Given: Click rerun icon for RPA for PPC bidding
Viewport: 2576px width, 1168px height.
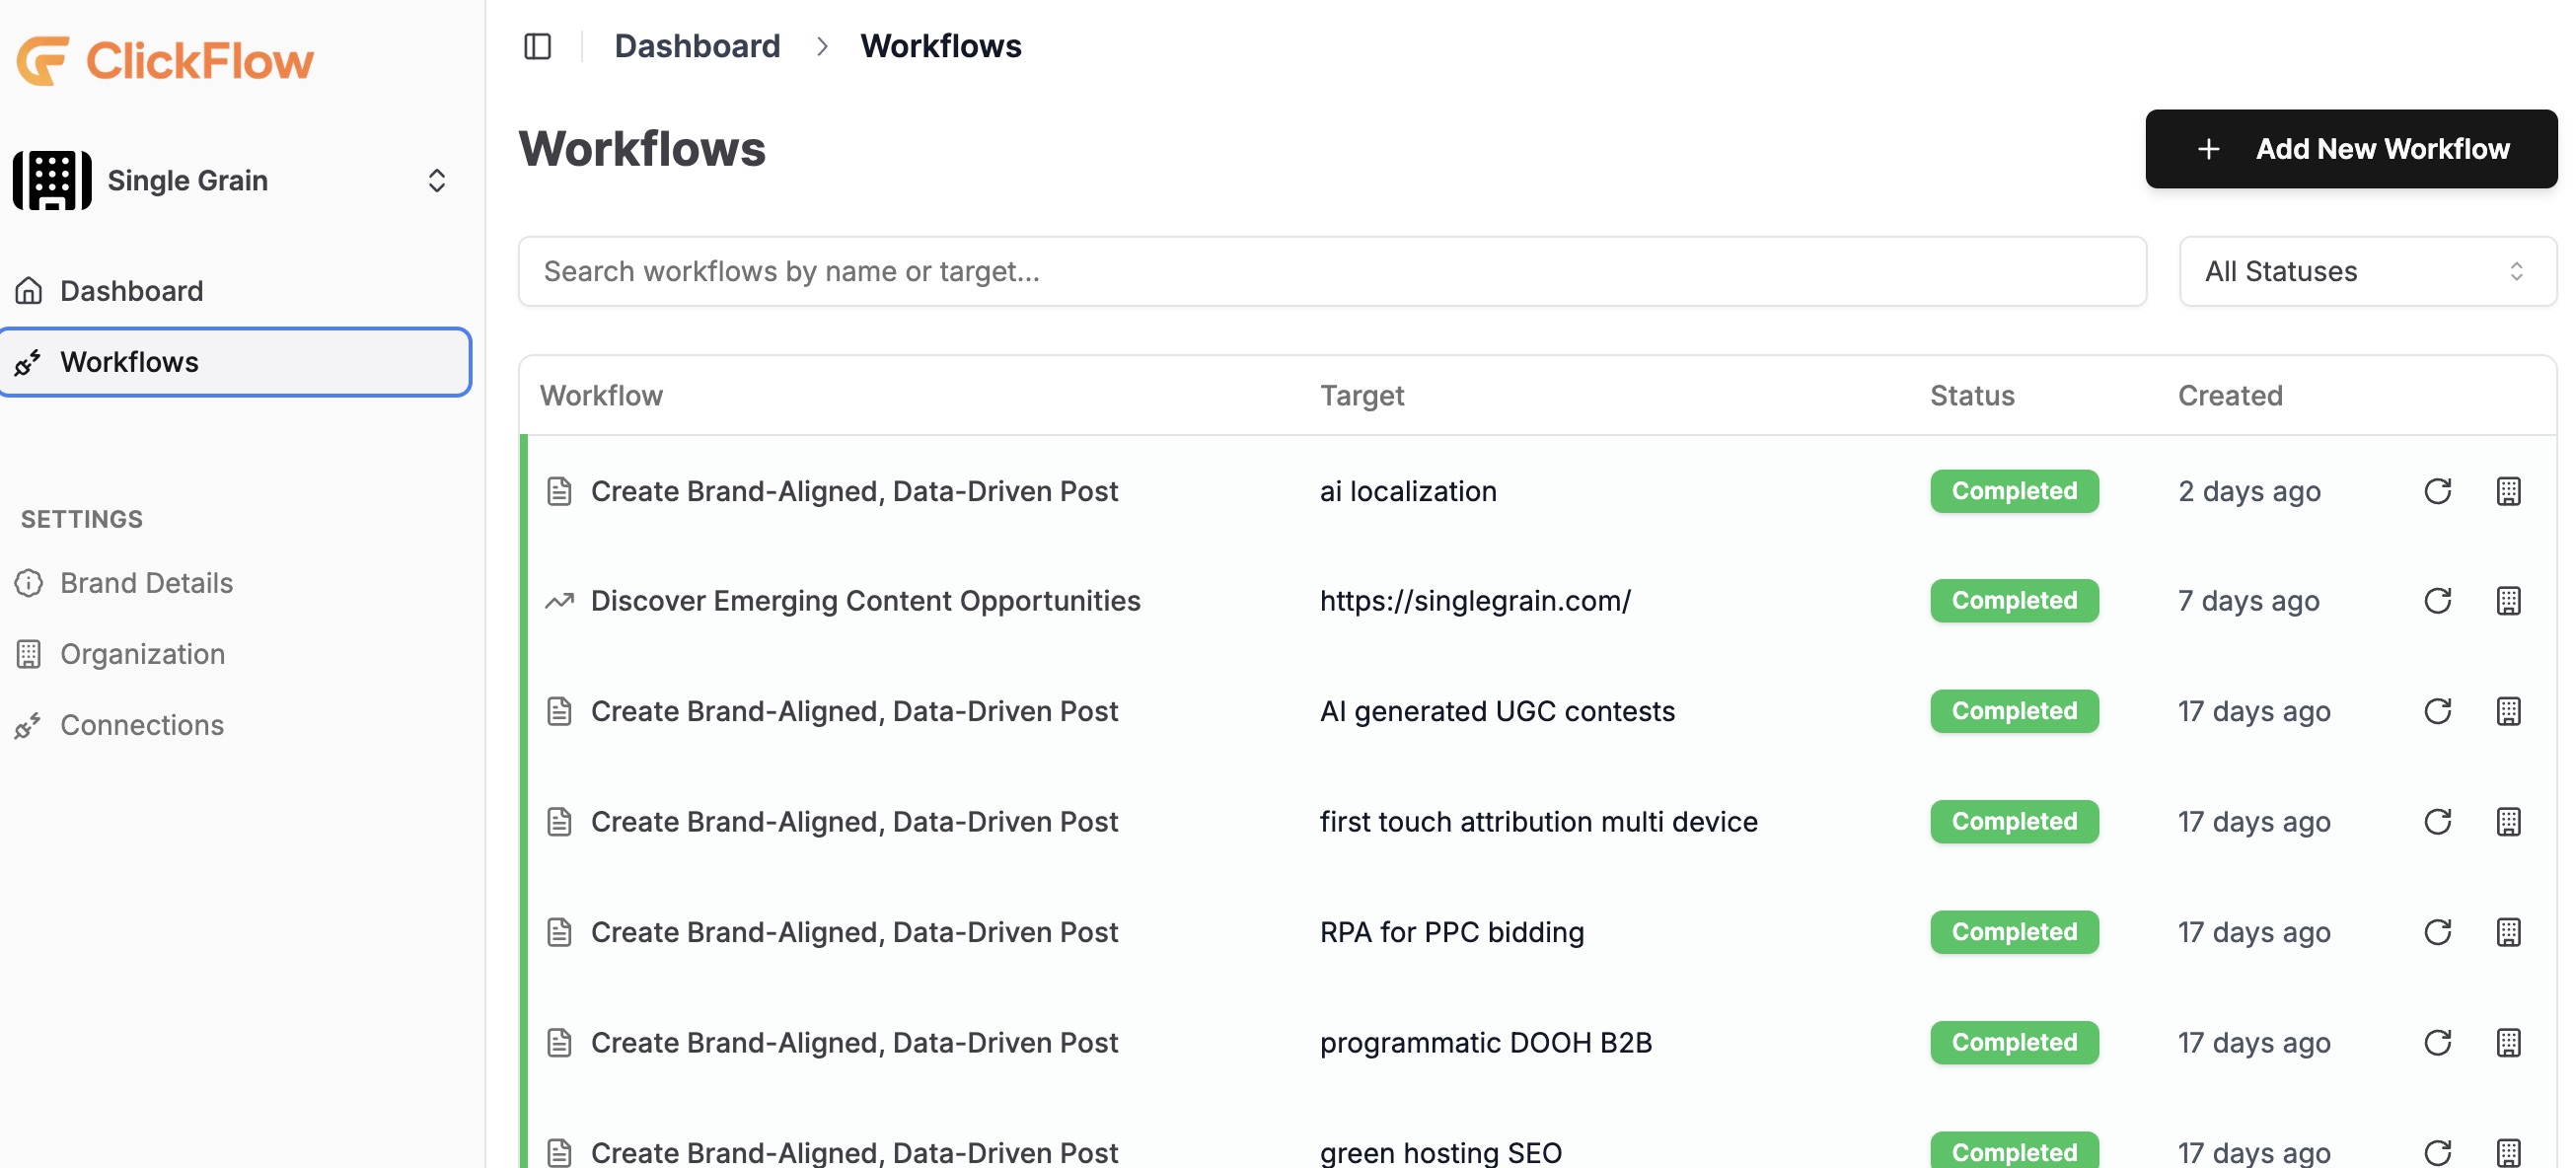Looking at the screenshot, I should [2437, 932].
